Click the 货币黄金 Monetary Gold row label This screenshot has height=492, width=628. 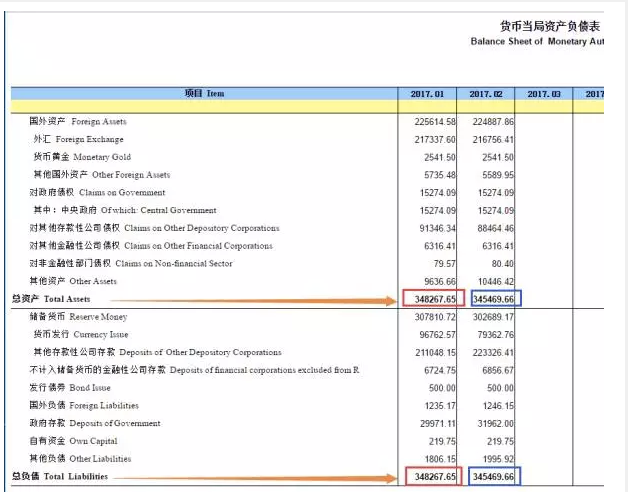coord(82,157)
